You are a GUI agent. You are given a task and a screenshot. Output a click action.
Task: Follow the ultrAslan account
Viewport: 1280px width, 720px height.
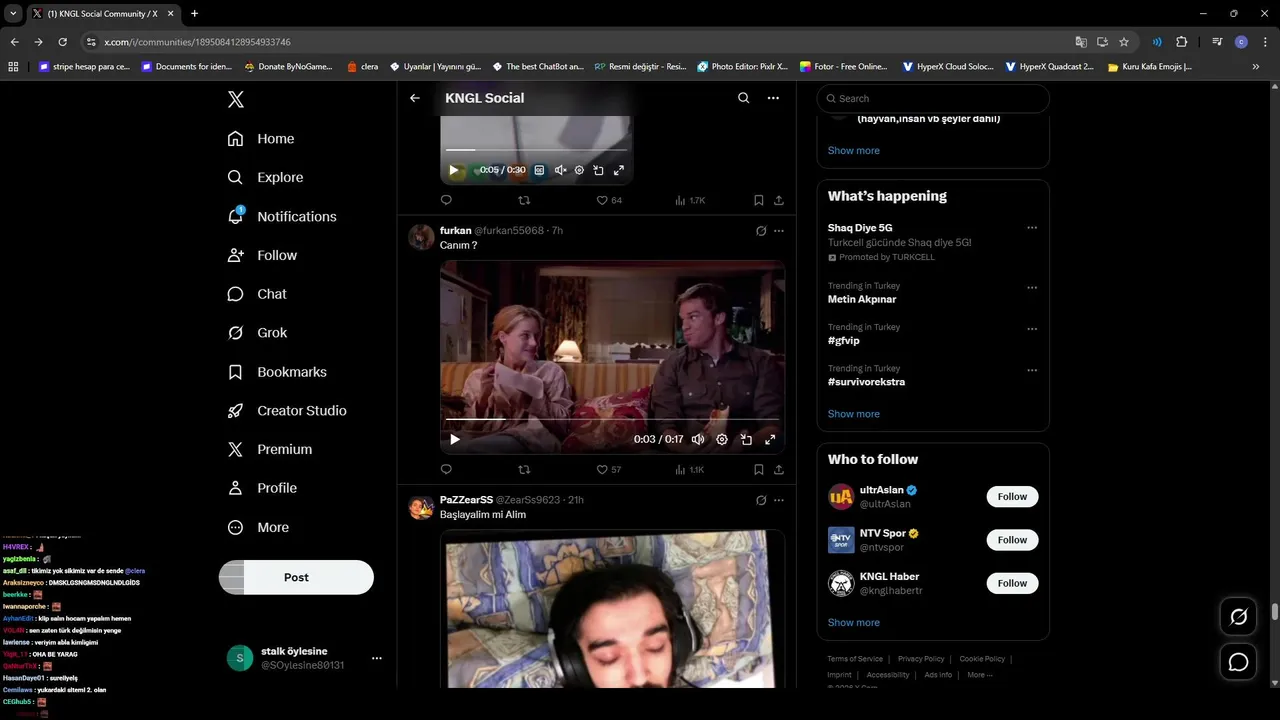[1012, 497]
